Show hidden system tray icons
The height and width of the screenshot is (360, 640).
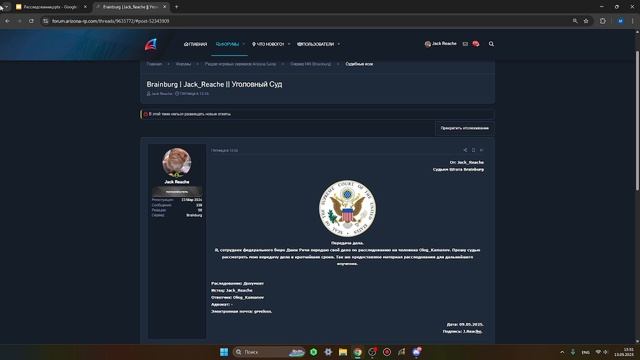(562, 352)
